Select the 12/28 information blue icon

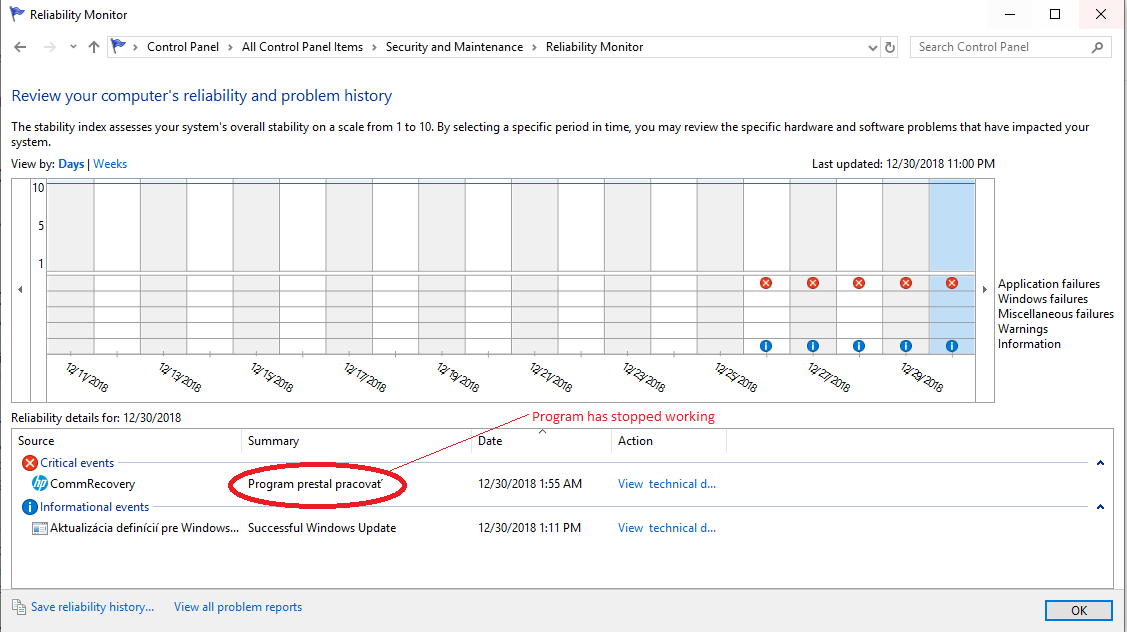(859, 346)
